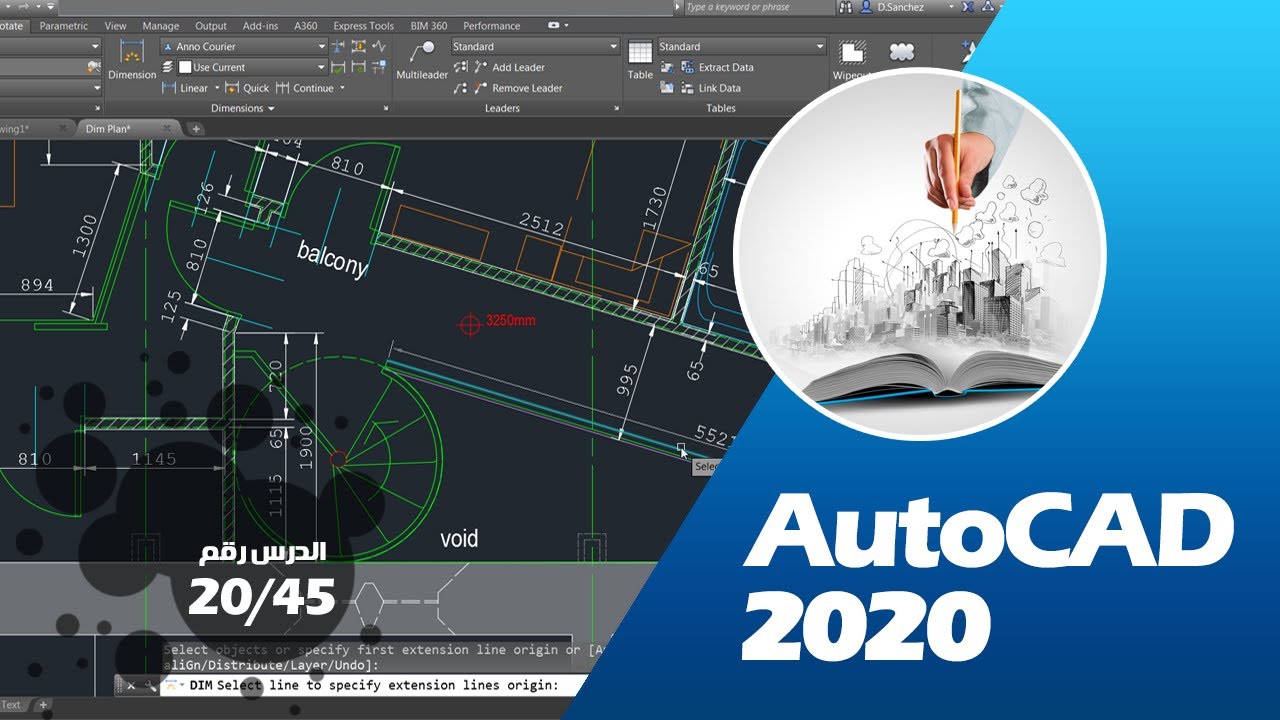Open the Anno Courier dimension style dropdown
This screenshot has height=720, width=1280.
click(322, 46)
